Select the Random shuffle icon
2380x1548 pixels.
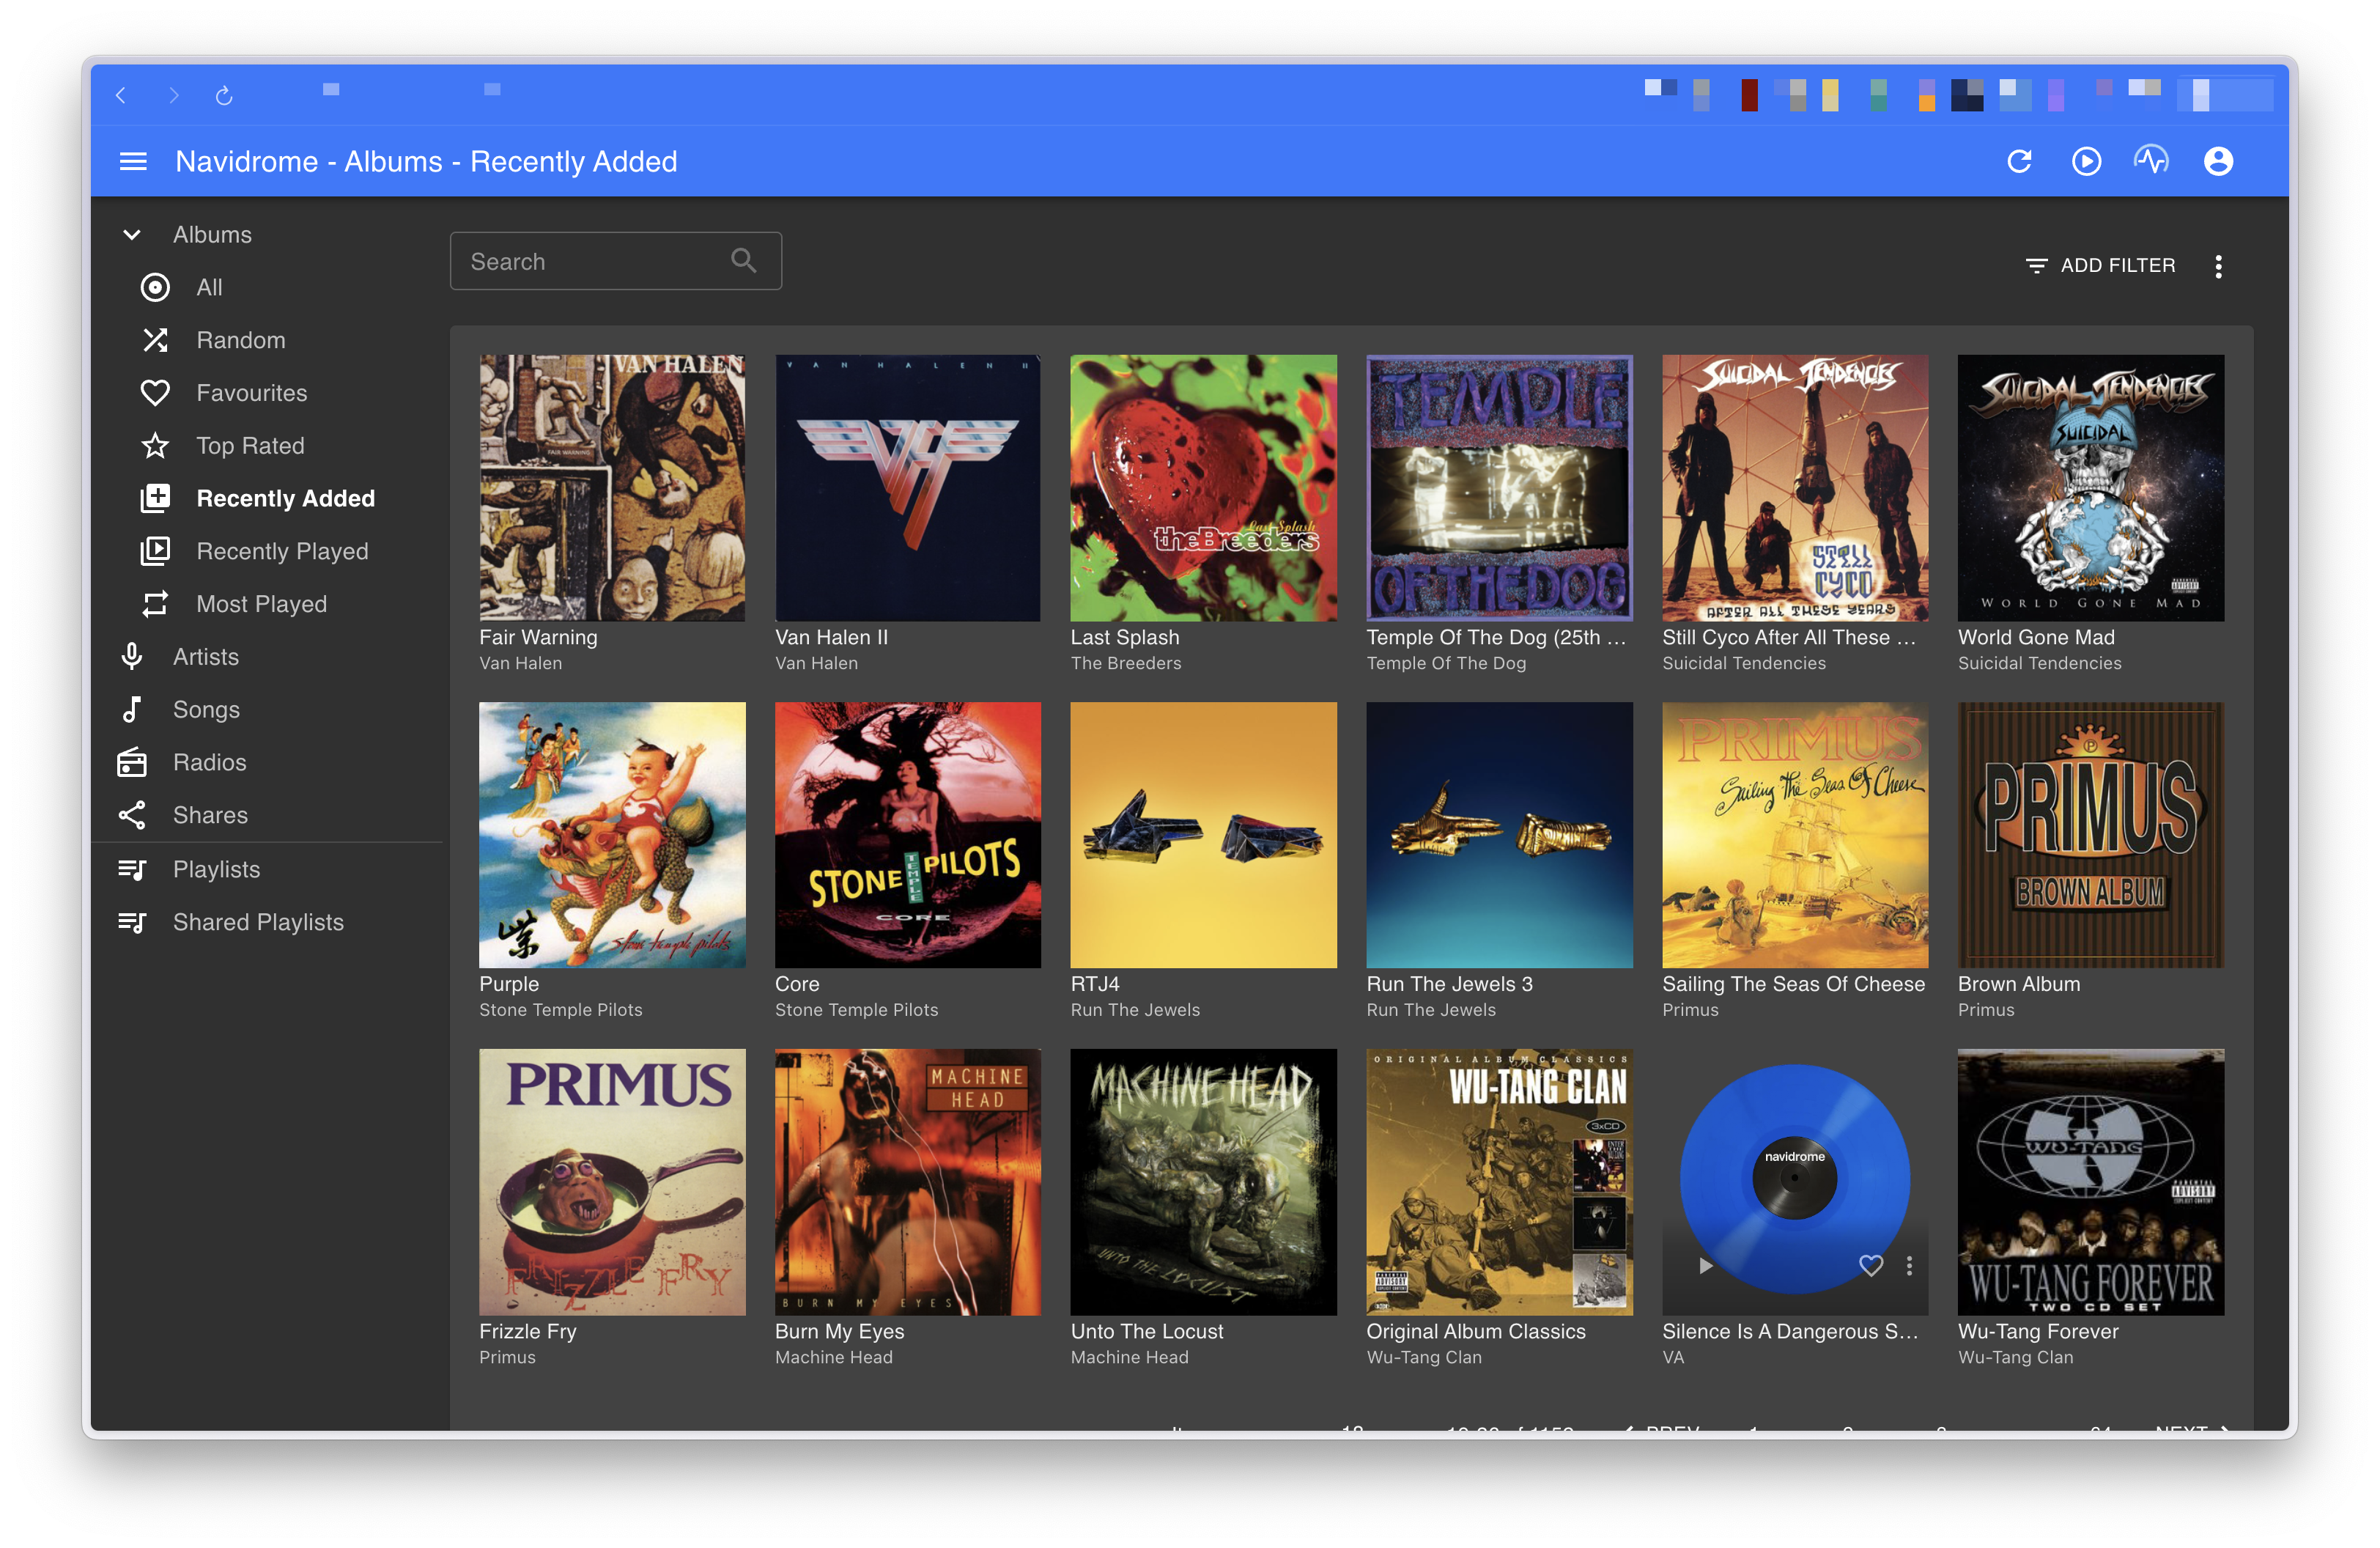(x=155, y=340)
